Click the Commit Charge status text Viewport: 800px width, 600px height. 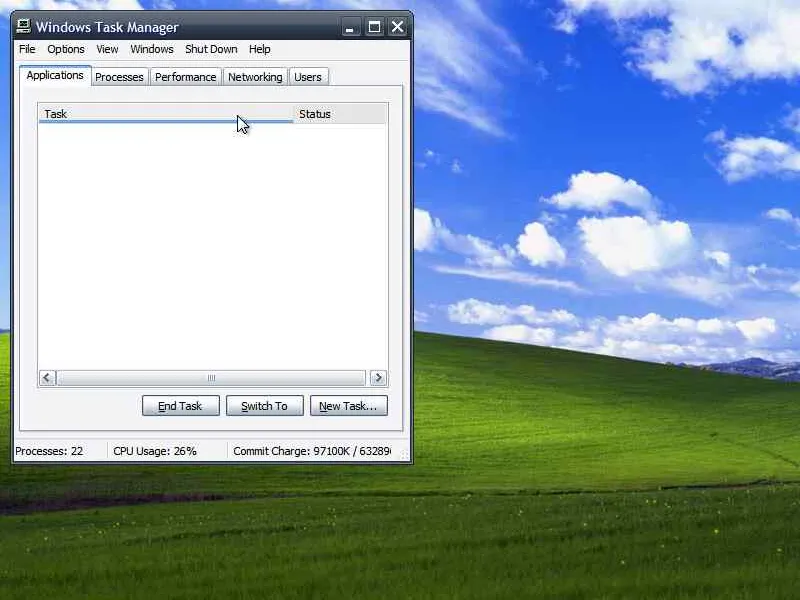click(312, 451)
